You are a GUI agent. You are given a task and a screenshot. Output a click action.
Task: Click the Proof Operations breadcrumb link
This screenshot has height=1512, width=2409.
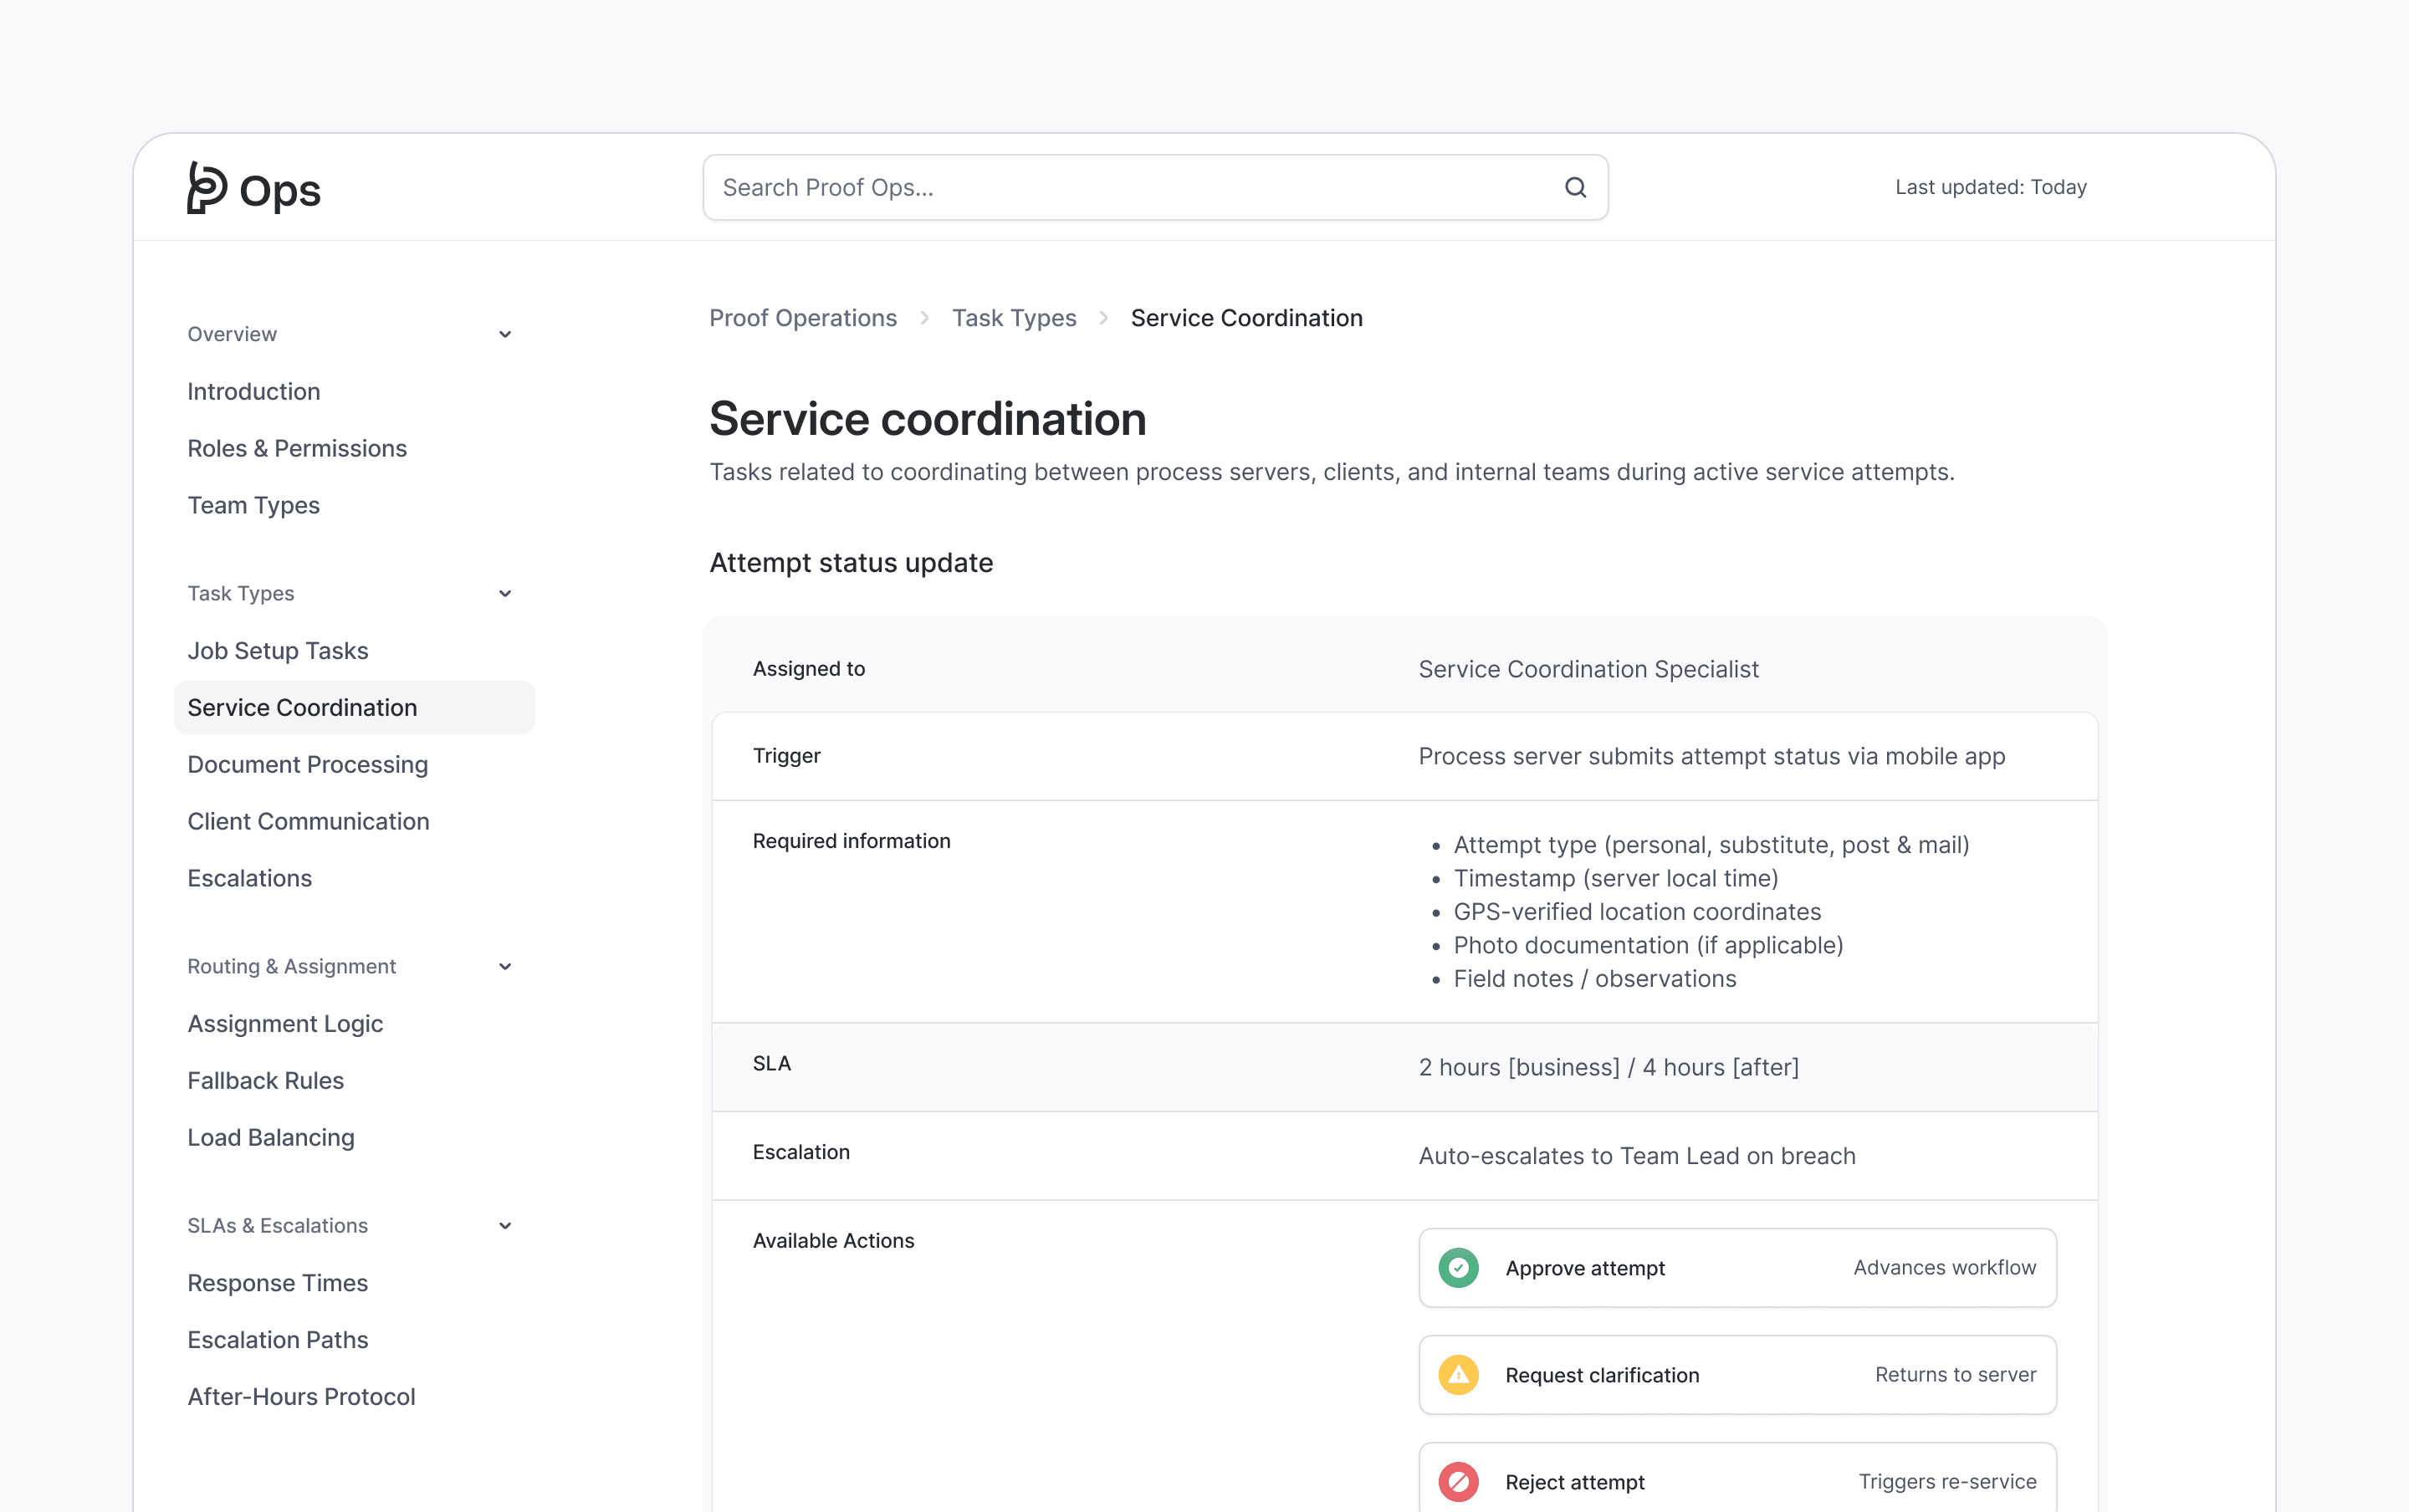pyautogui.click(x=802, y=318)
